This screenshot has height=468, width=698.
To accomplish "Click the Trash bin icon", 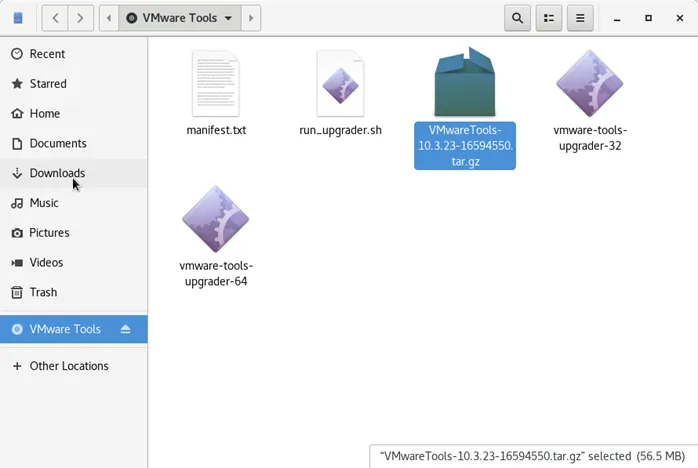I will pyautogui.click(x=17, y=292).
